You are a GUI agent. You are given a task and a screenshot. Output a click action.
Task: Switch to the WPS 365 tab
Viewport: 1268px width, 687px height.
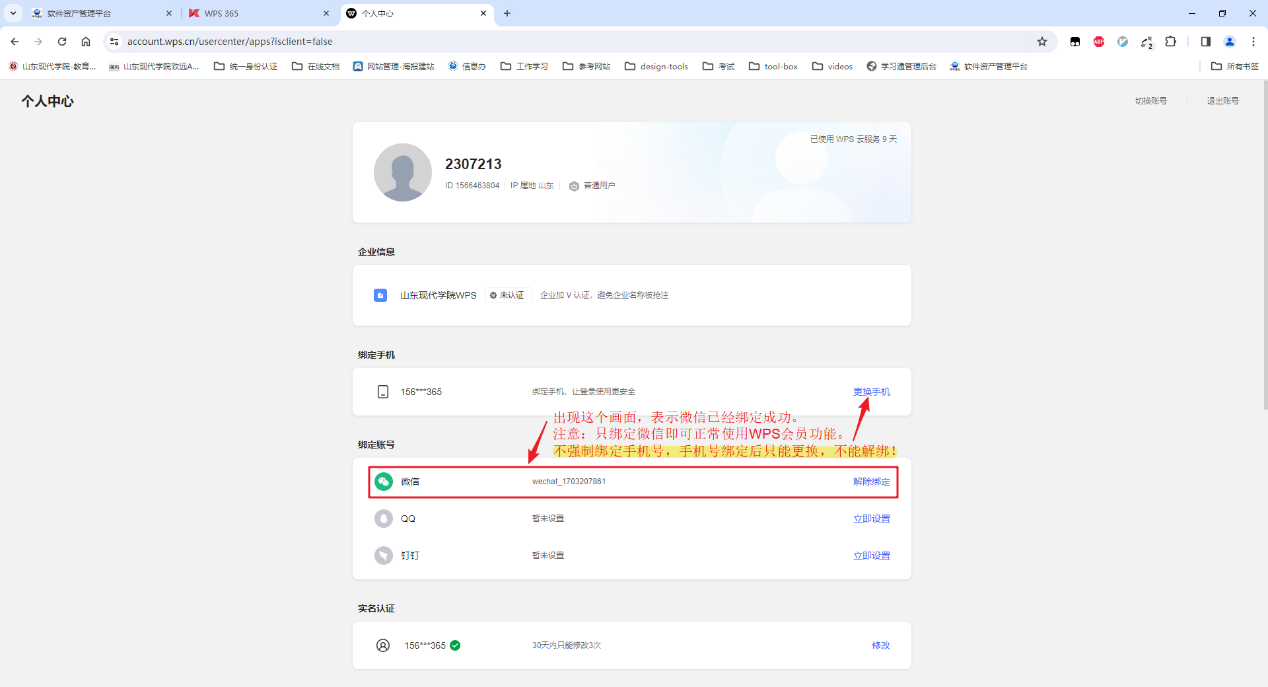(258, 14)
